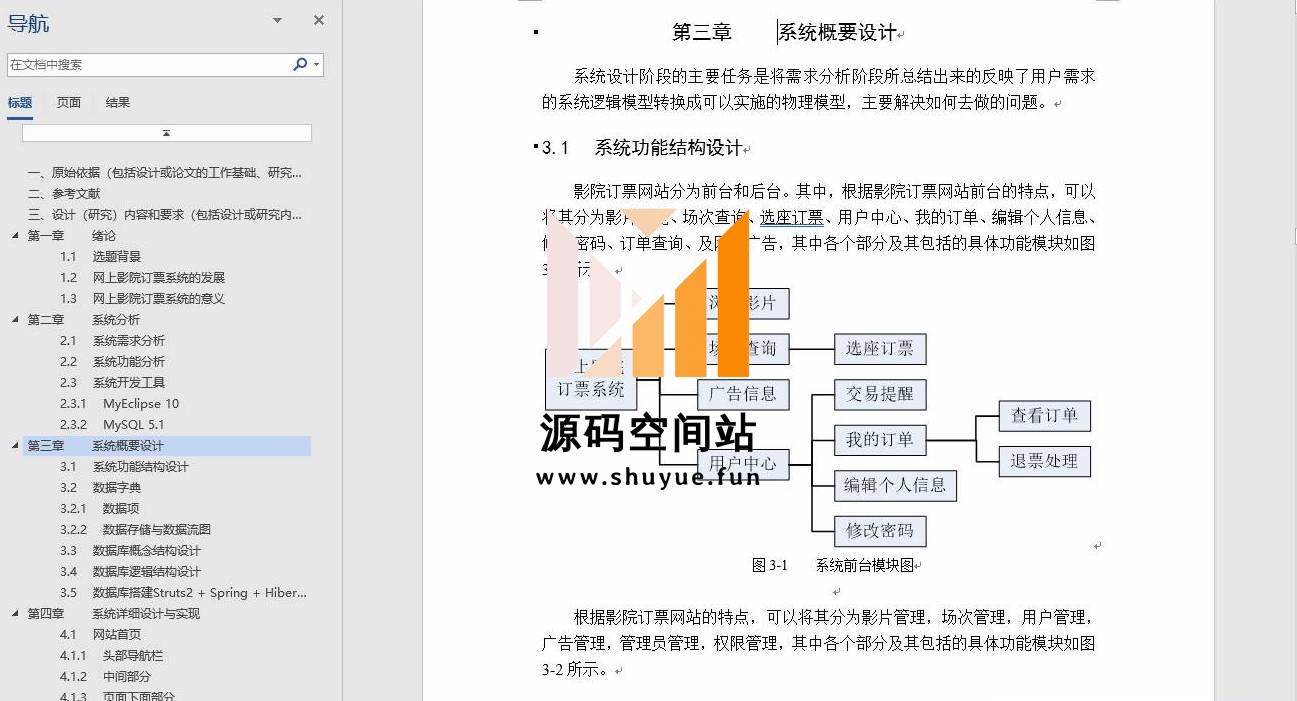Go to heading 第一章 绪论
Screen dimensions: 1297x701
[71, 236]
